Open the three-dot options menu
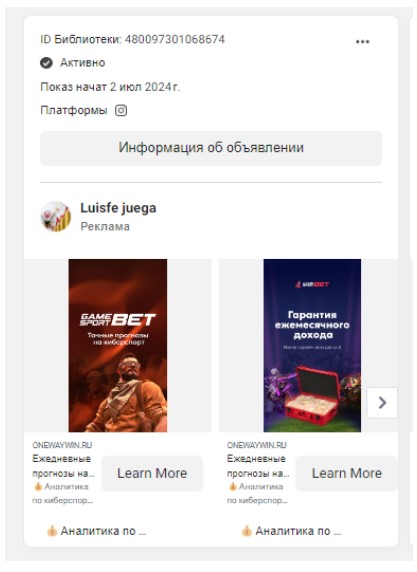 [x=362, y=42]
